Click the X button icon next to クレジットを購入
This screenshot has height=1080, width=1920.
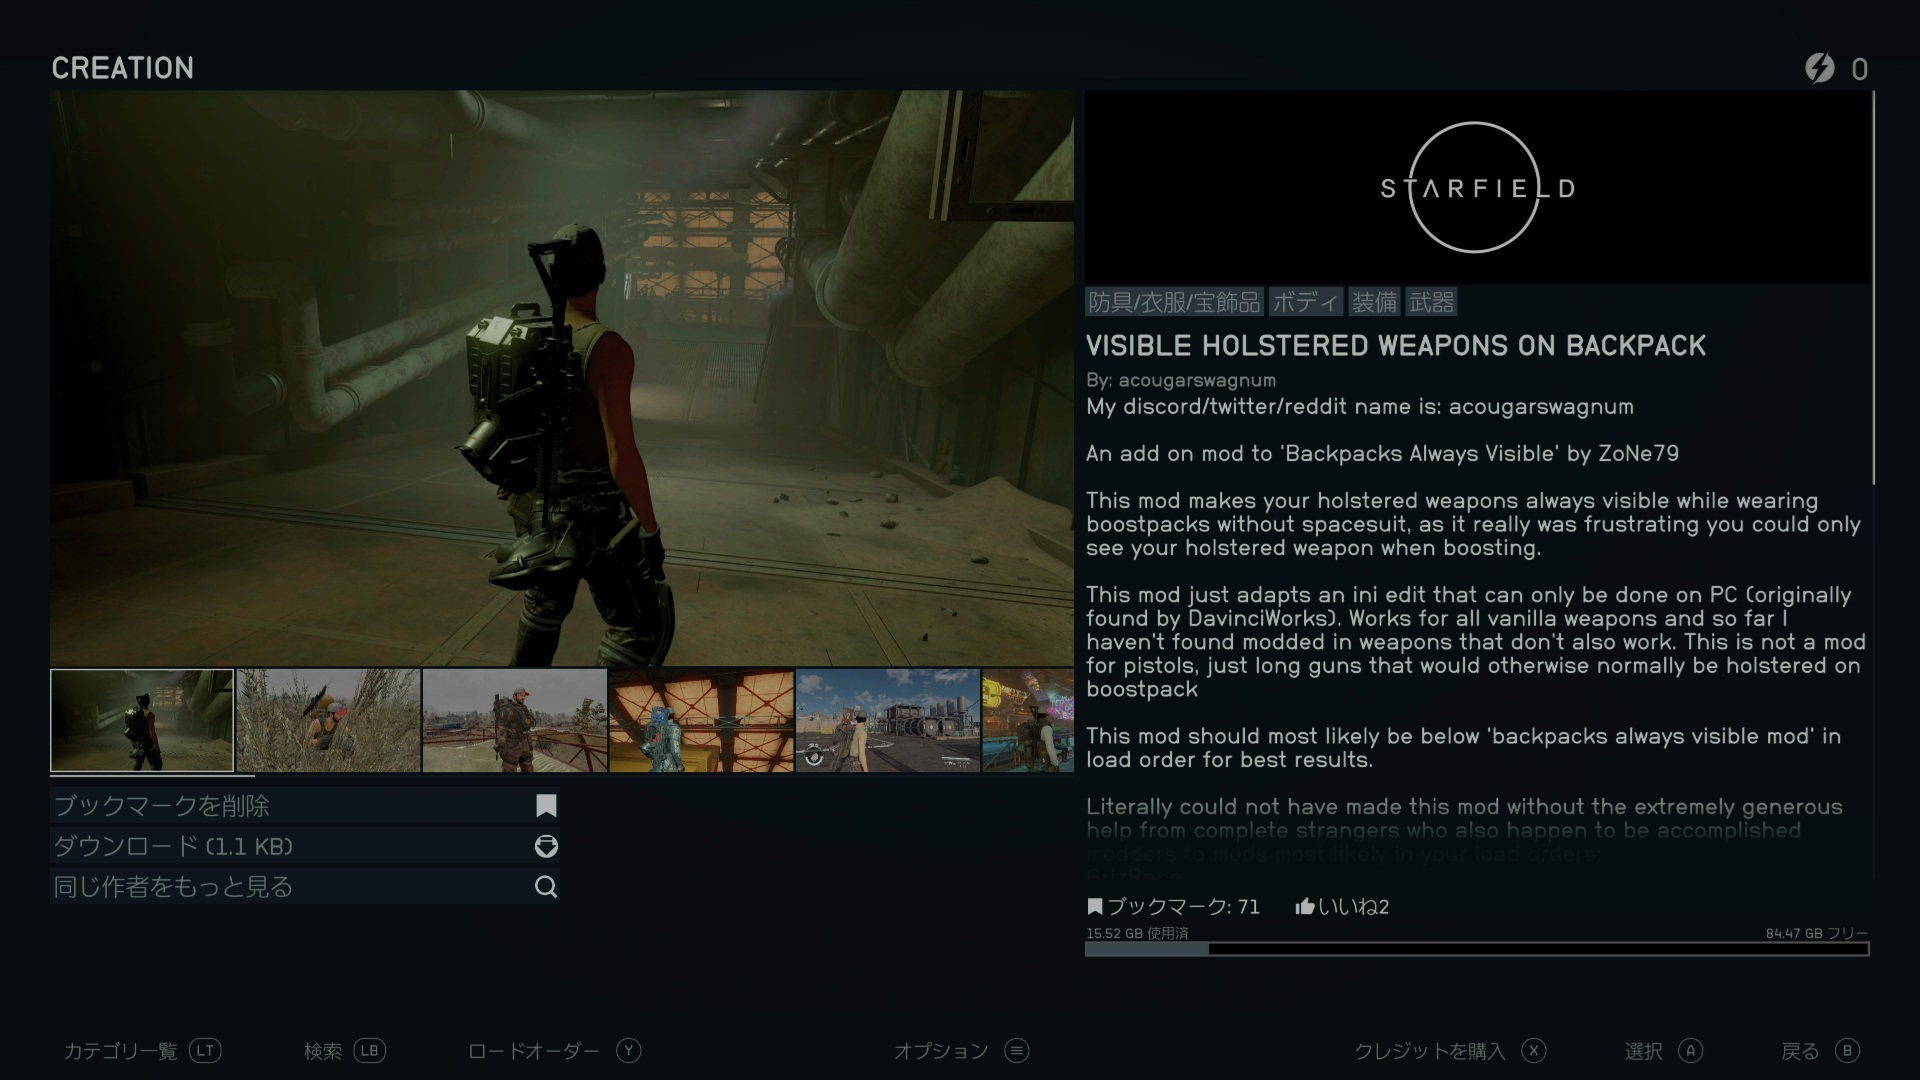1534,1051
